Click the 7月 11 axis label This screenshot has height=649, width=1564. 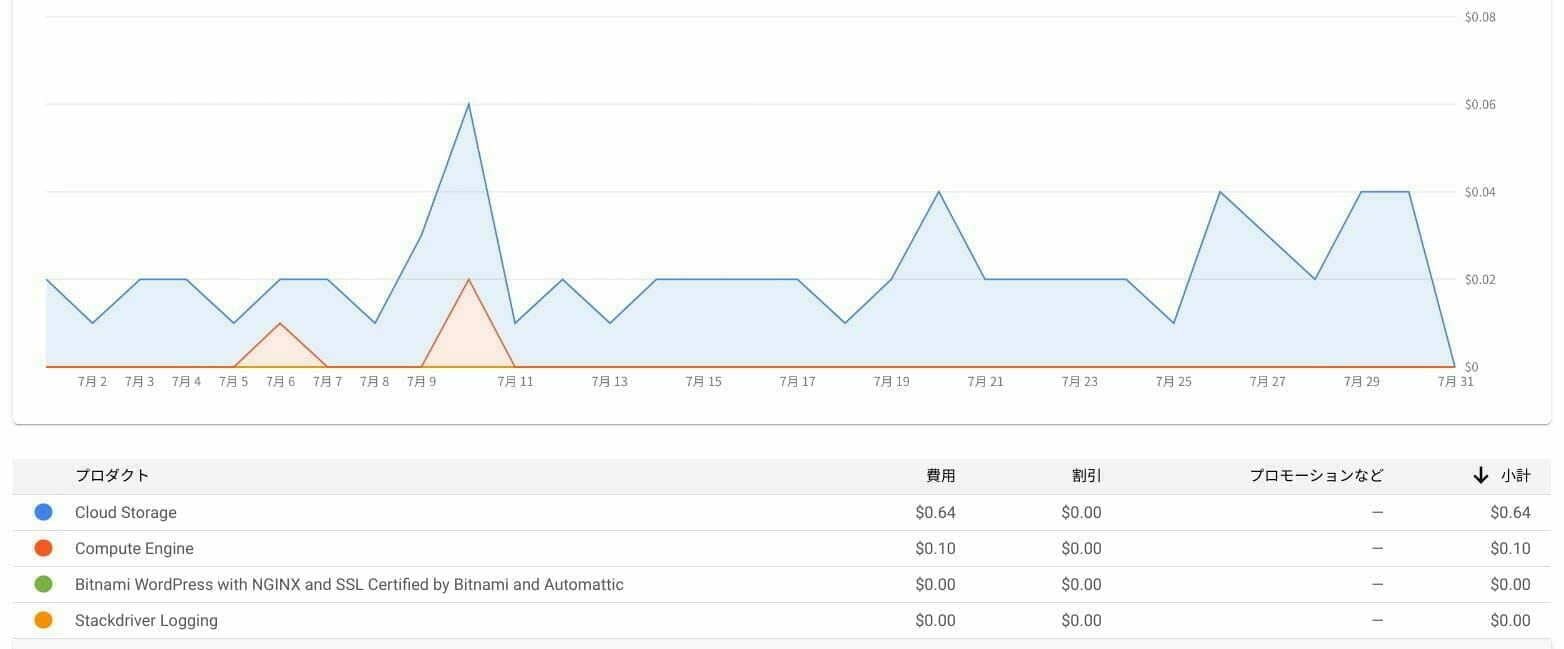click(515, 381)
